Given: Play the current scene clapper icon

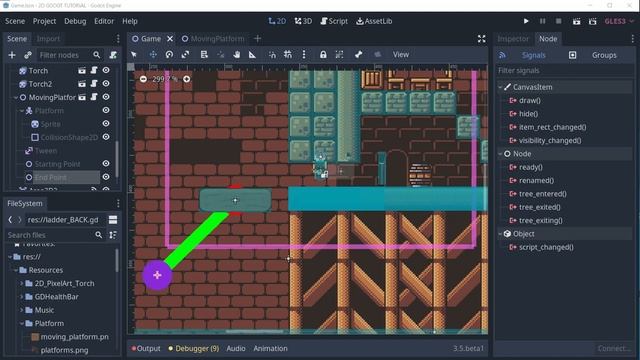Looking at the screenshot, I should click(x=576, y=21).
